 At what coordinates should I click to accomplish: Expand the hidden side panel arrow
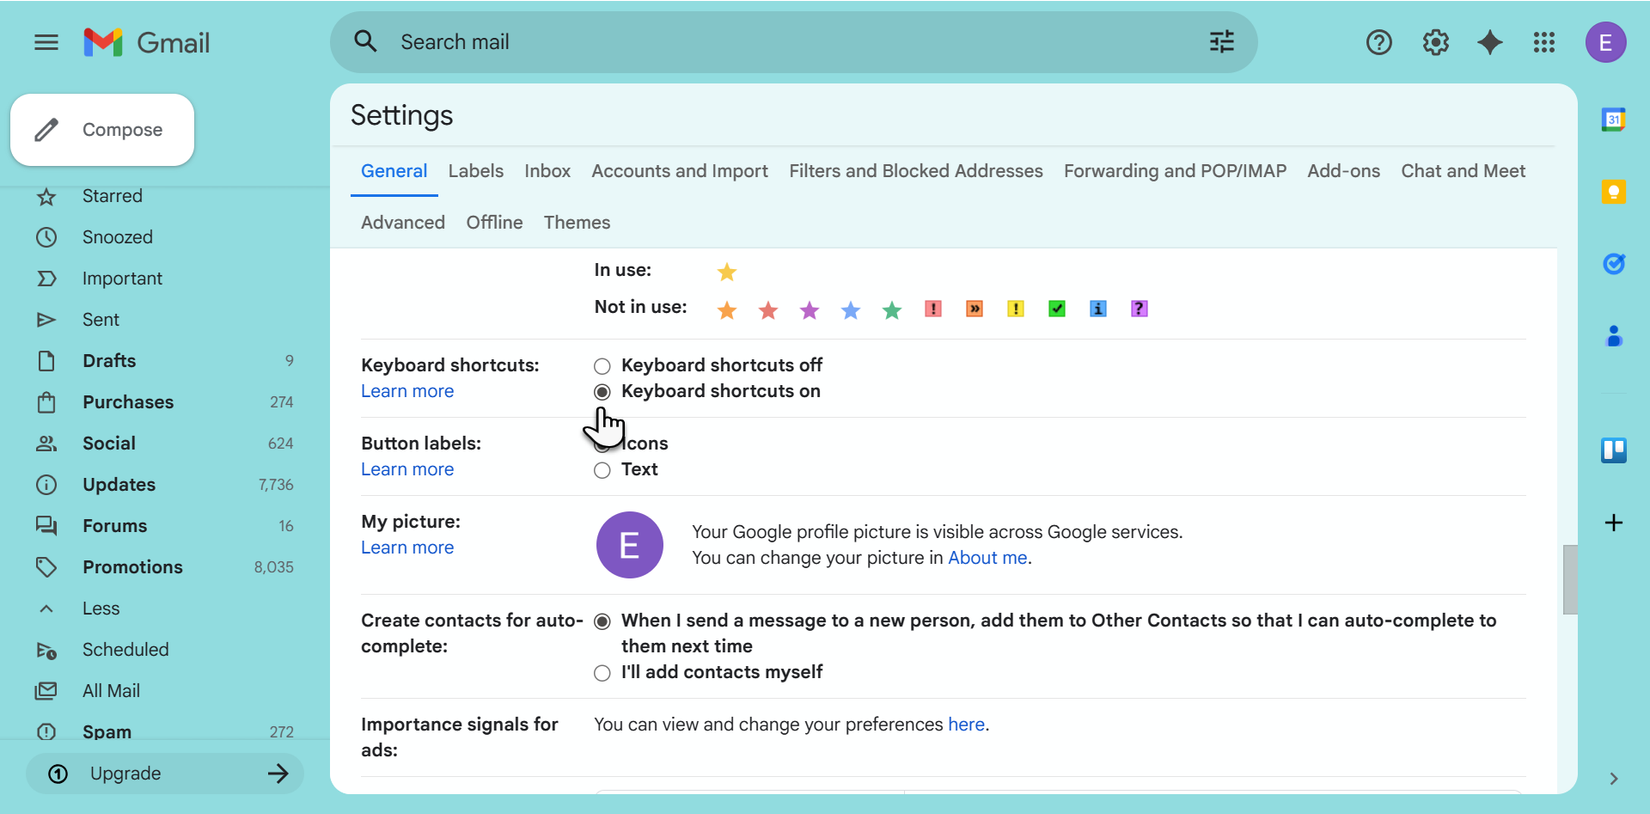point(1613,778)
